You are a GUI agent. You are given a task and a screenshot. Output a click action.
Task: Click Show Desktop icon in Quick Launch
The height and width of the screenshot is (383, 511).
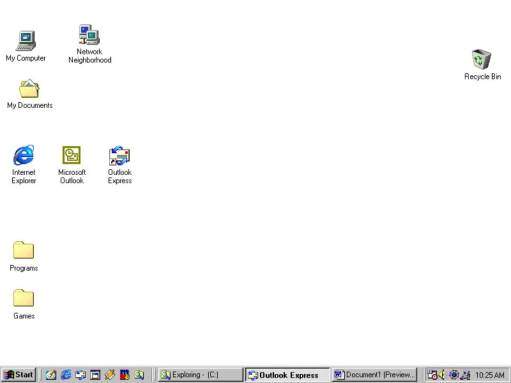pyautogui.click(x=95, y=375)
